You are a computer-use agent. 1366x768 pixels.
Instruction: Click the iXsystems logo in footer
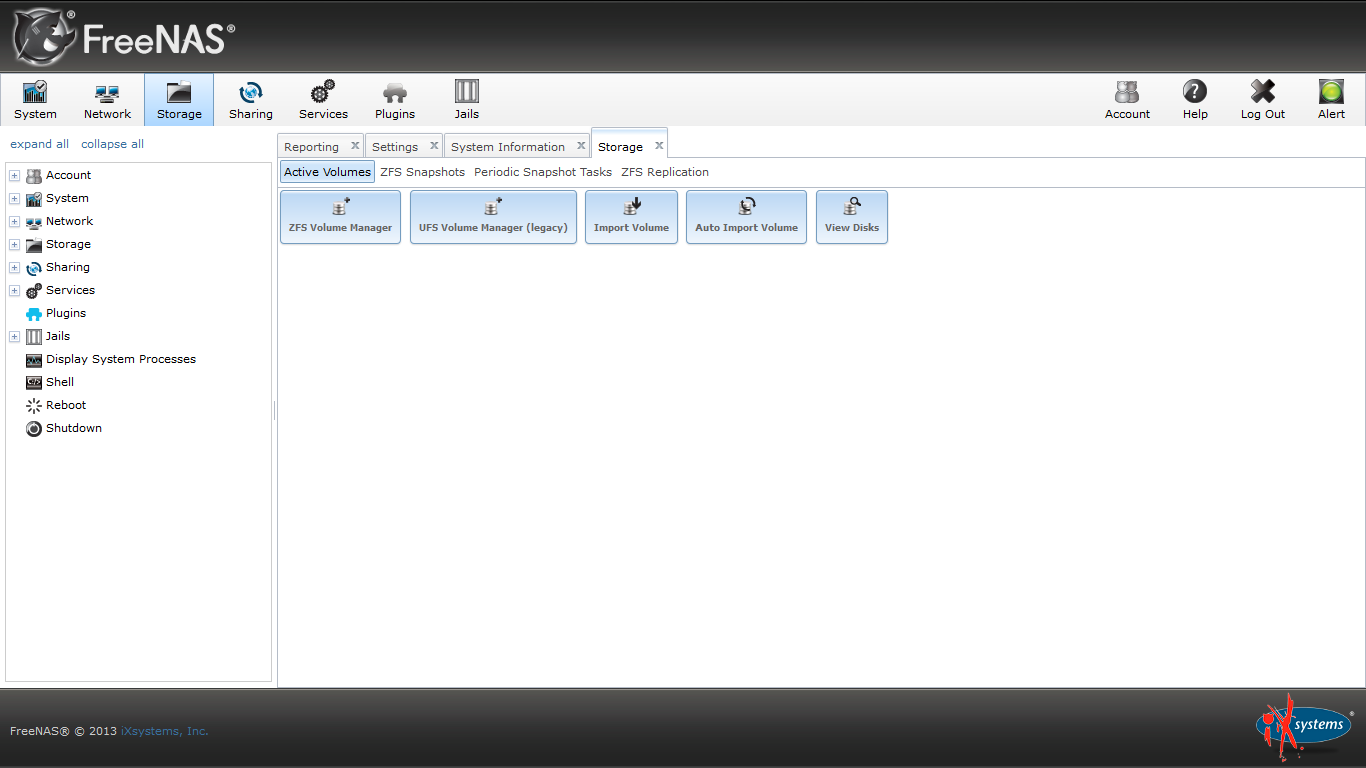1304,727
